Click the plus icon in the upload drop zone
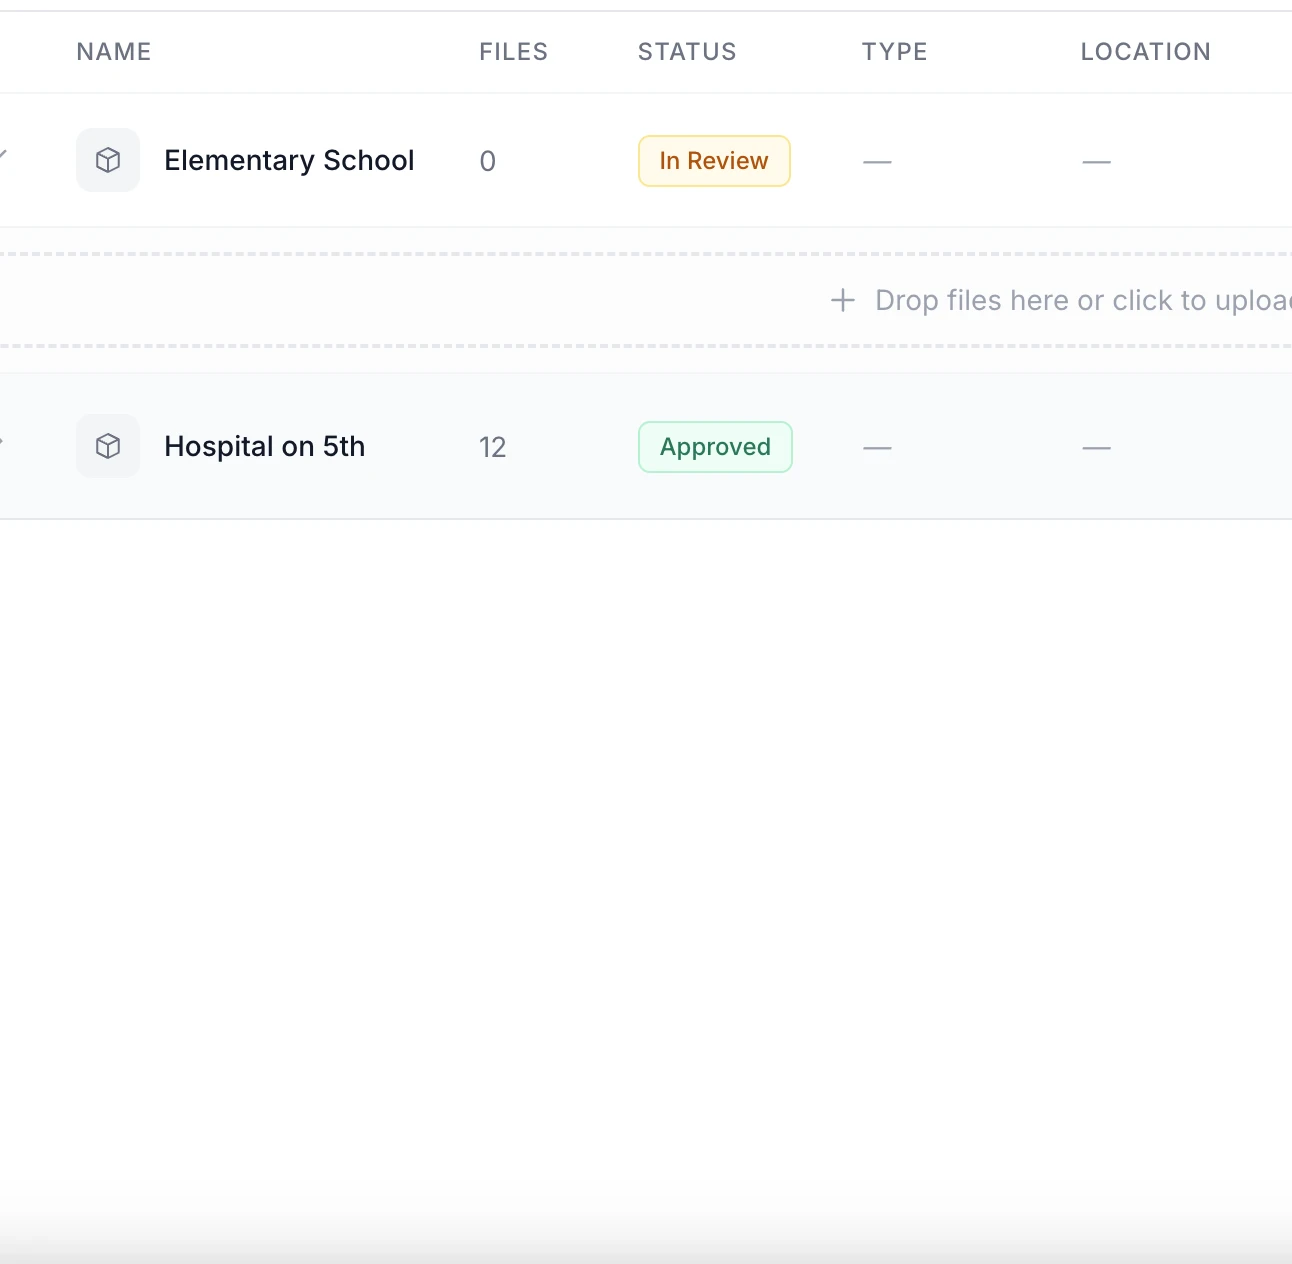 (x=841, y=300)
